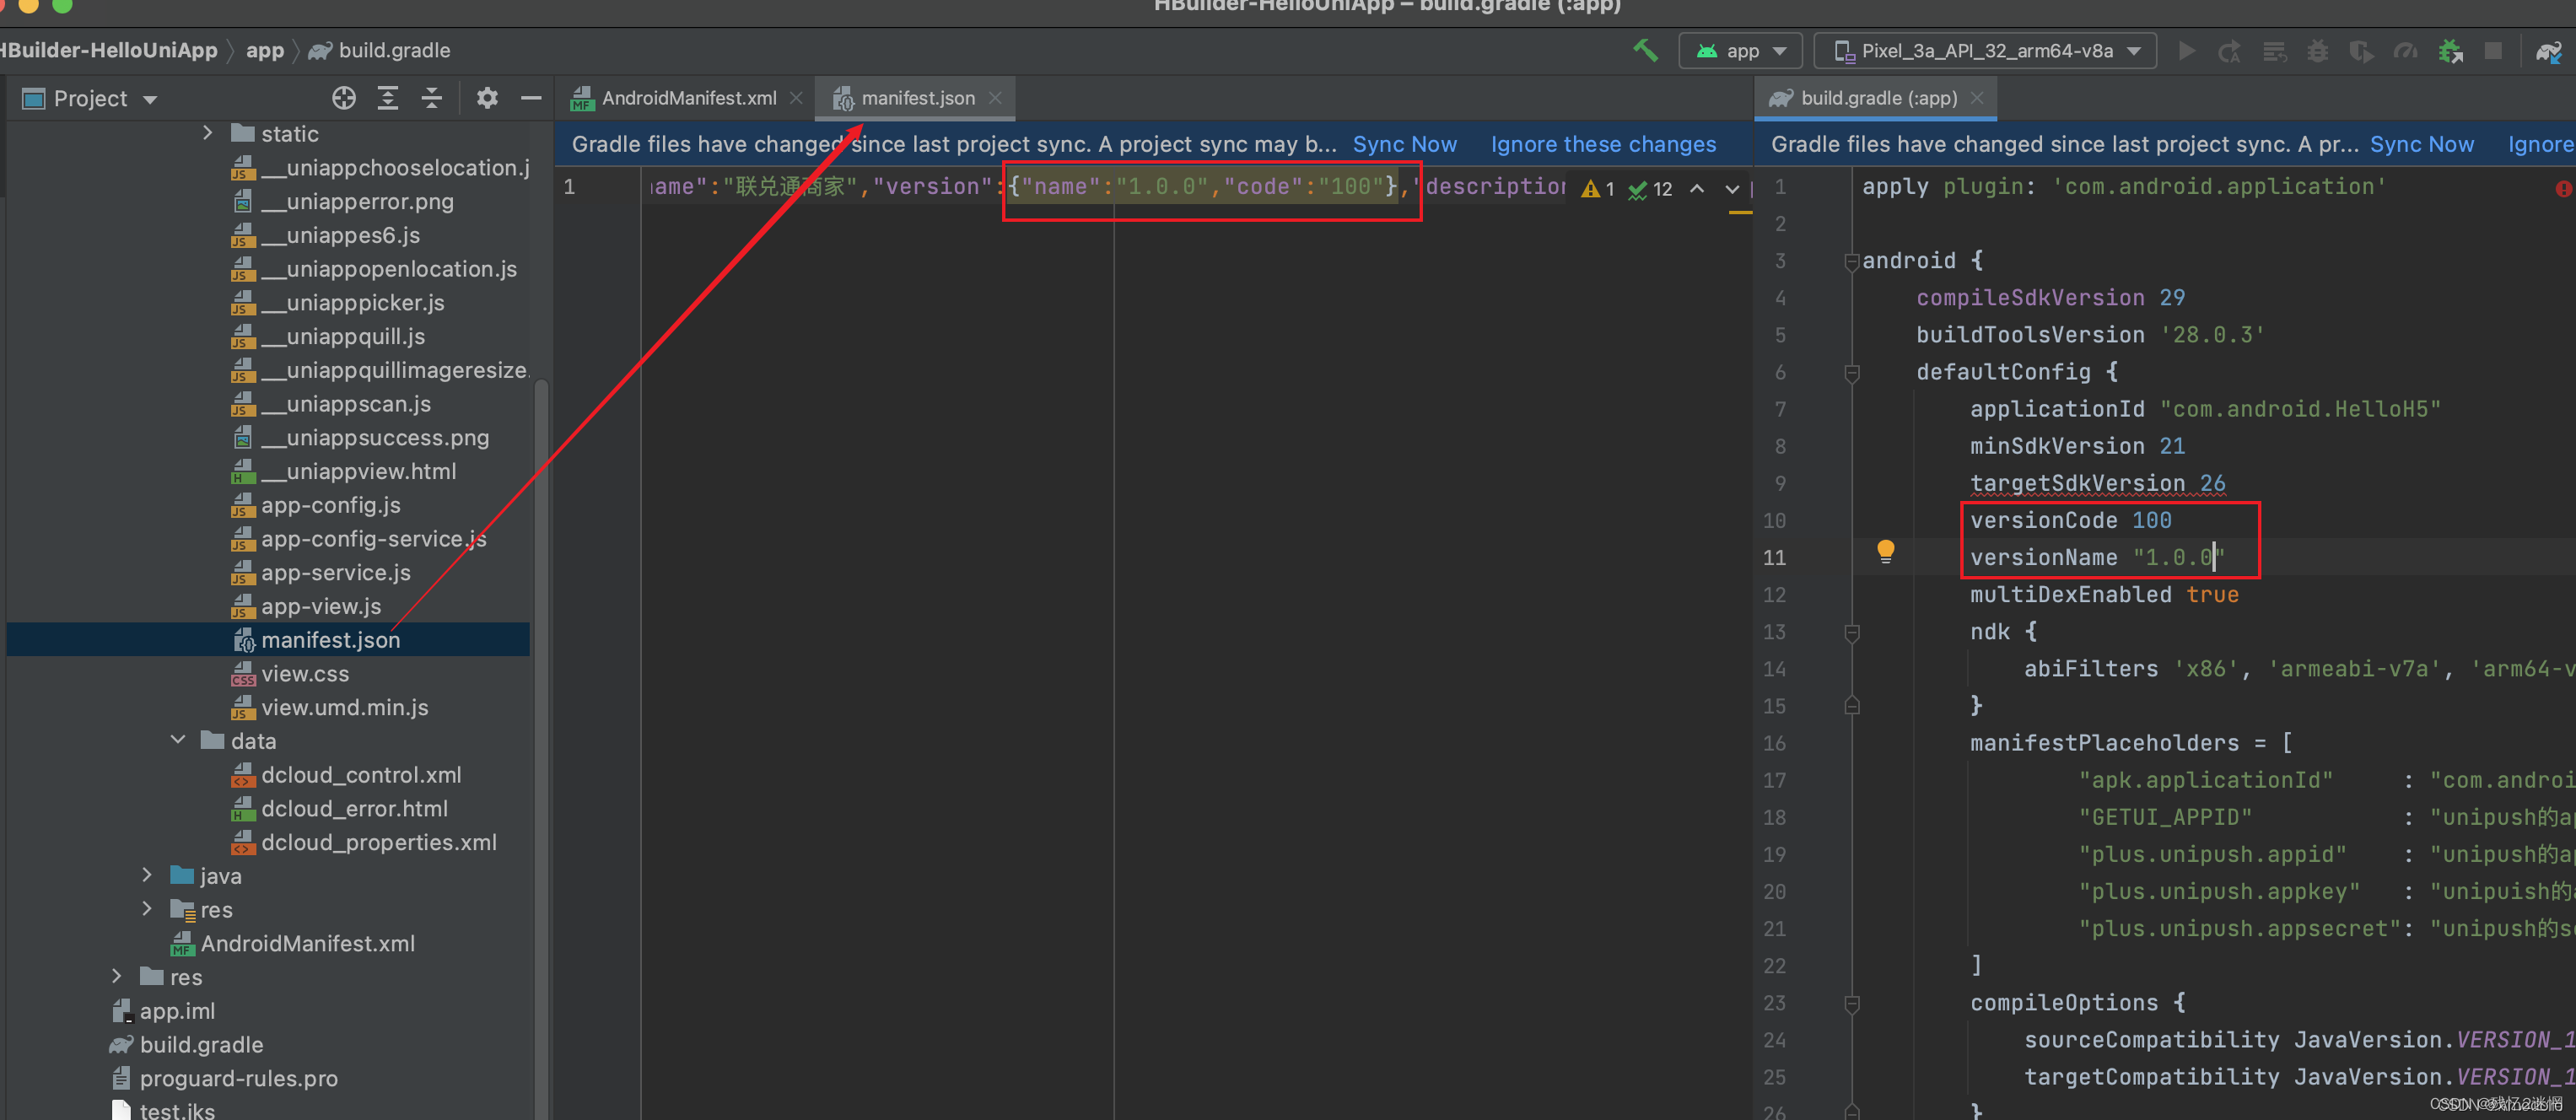
Task: Open Project panel settings gear
Action: (486, 98)
